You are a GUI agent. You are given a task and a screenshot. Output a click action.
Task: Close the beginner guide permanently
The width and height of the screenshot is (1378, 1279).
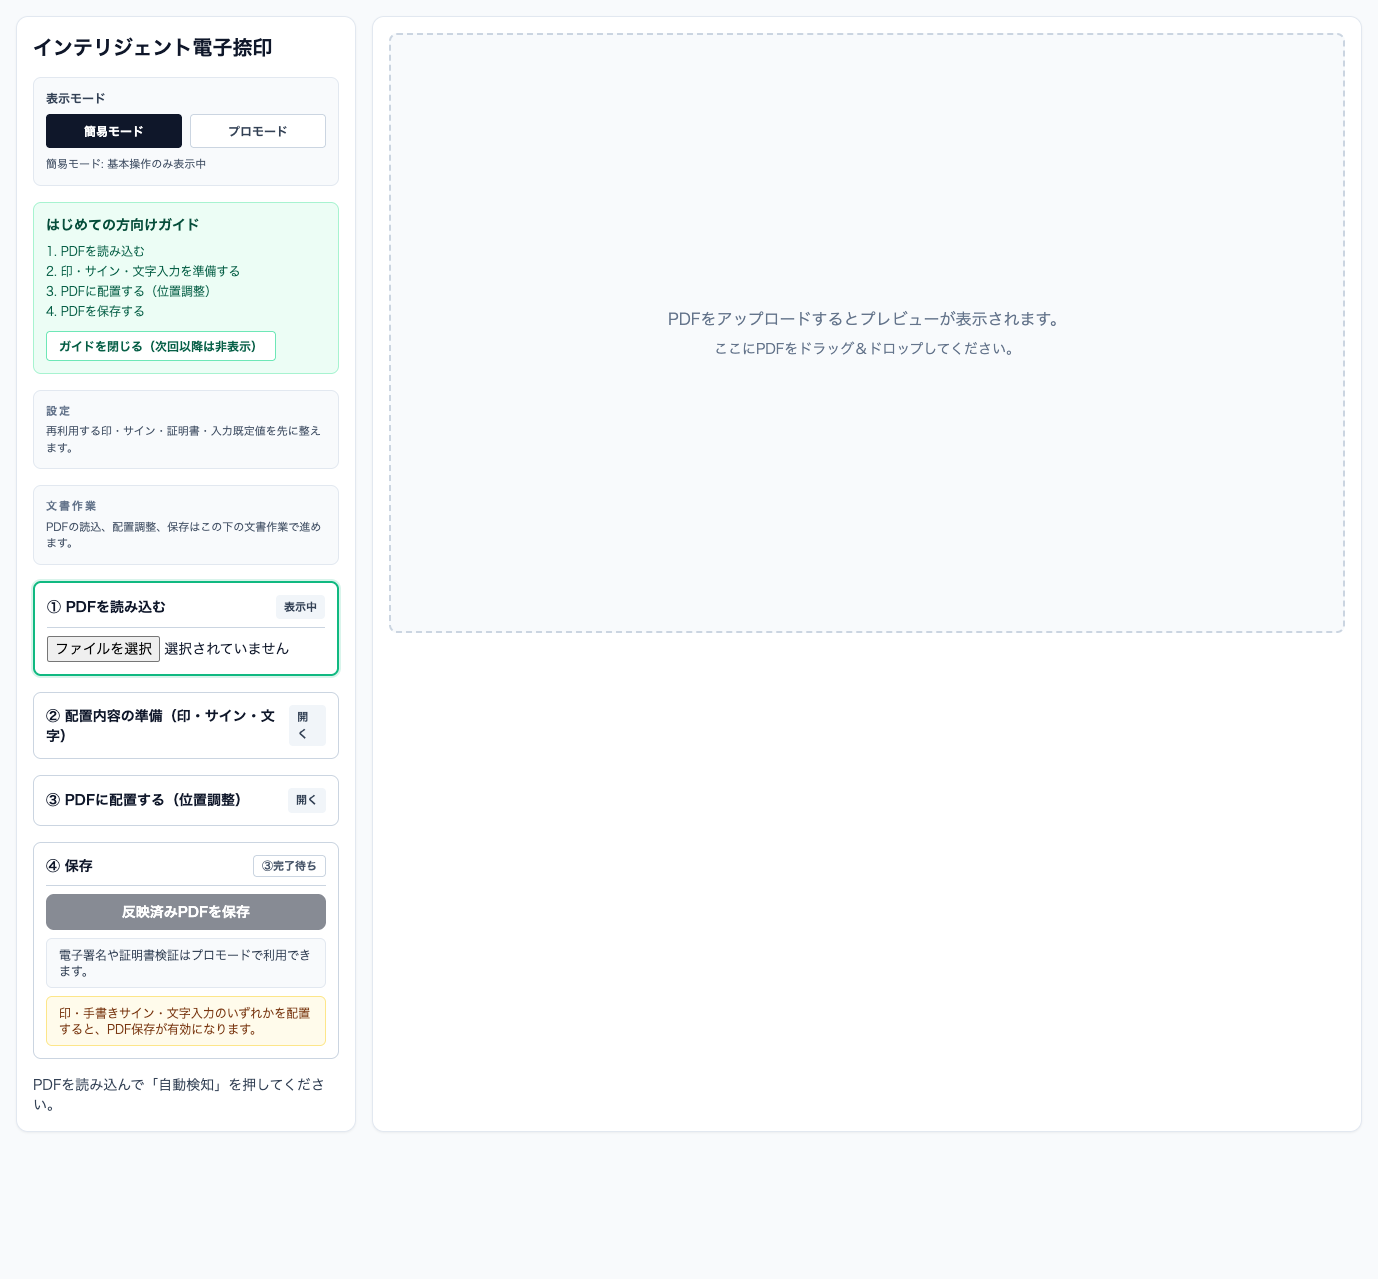point(161,346)
